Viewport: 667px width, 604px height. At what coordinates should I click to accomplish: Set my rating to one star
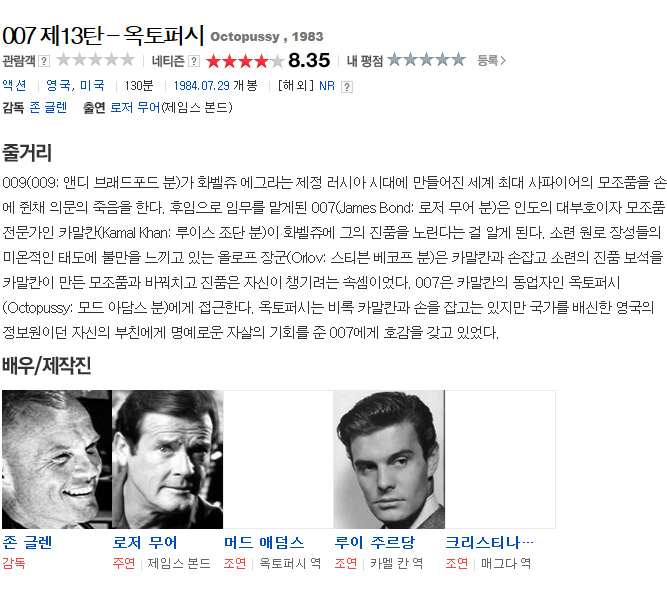[394, 60]
